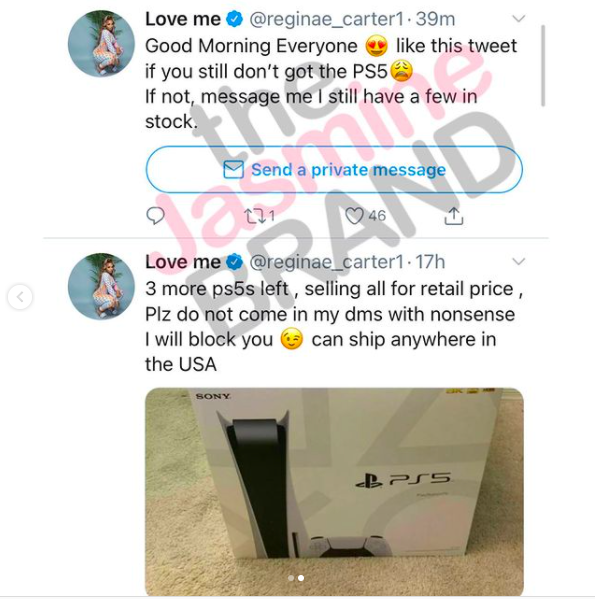Click verified badge on the 17h tweet

tap(234, 262)
